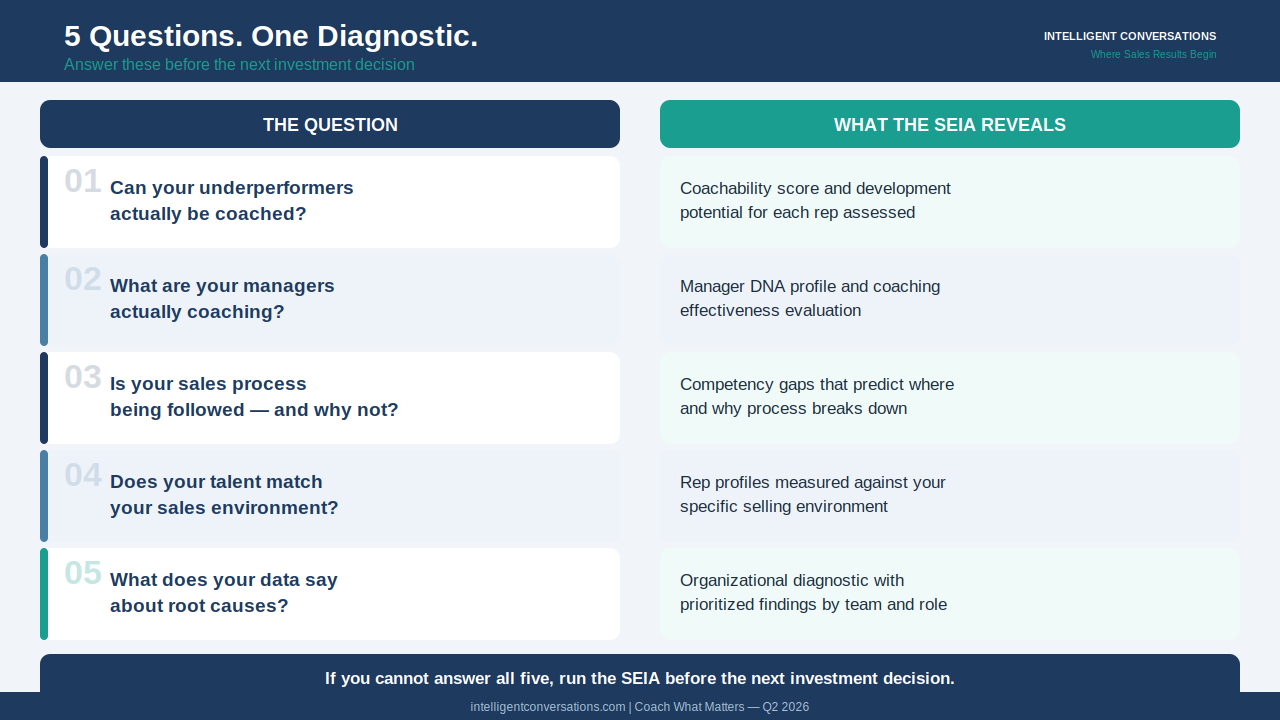Click the 04 number badge

click(83, 475)
